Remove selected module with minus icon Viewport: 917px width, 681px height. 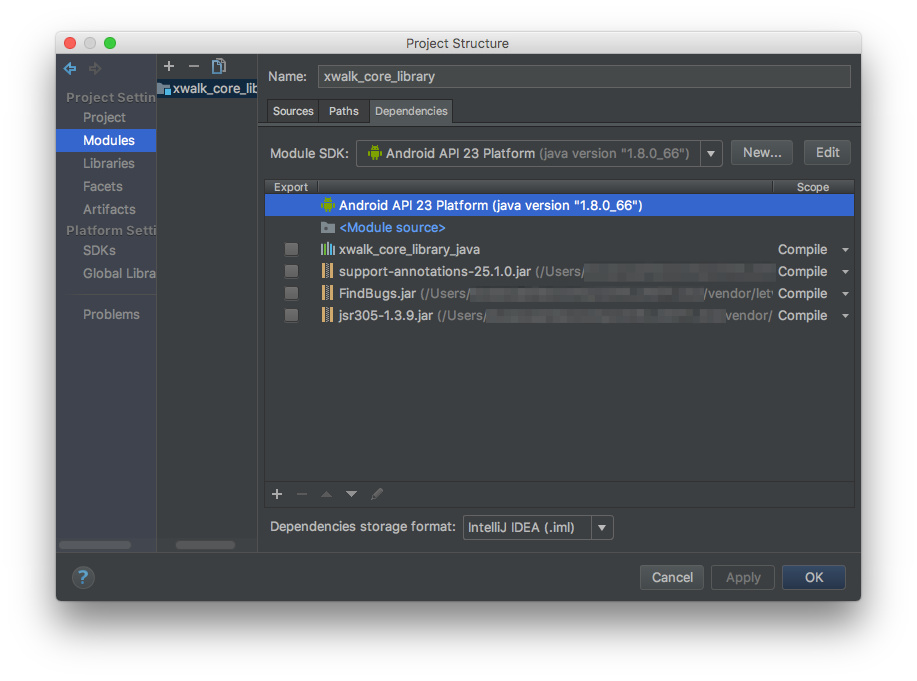[194, 66]
